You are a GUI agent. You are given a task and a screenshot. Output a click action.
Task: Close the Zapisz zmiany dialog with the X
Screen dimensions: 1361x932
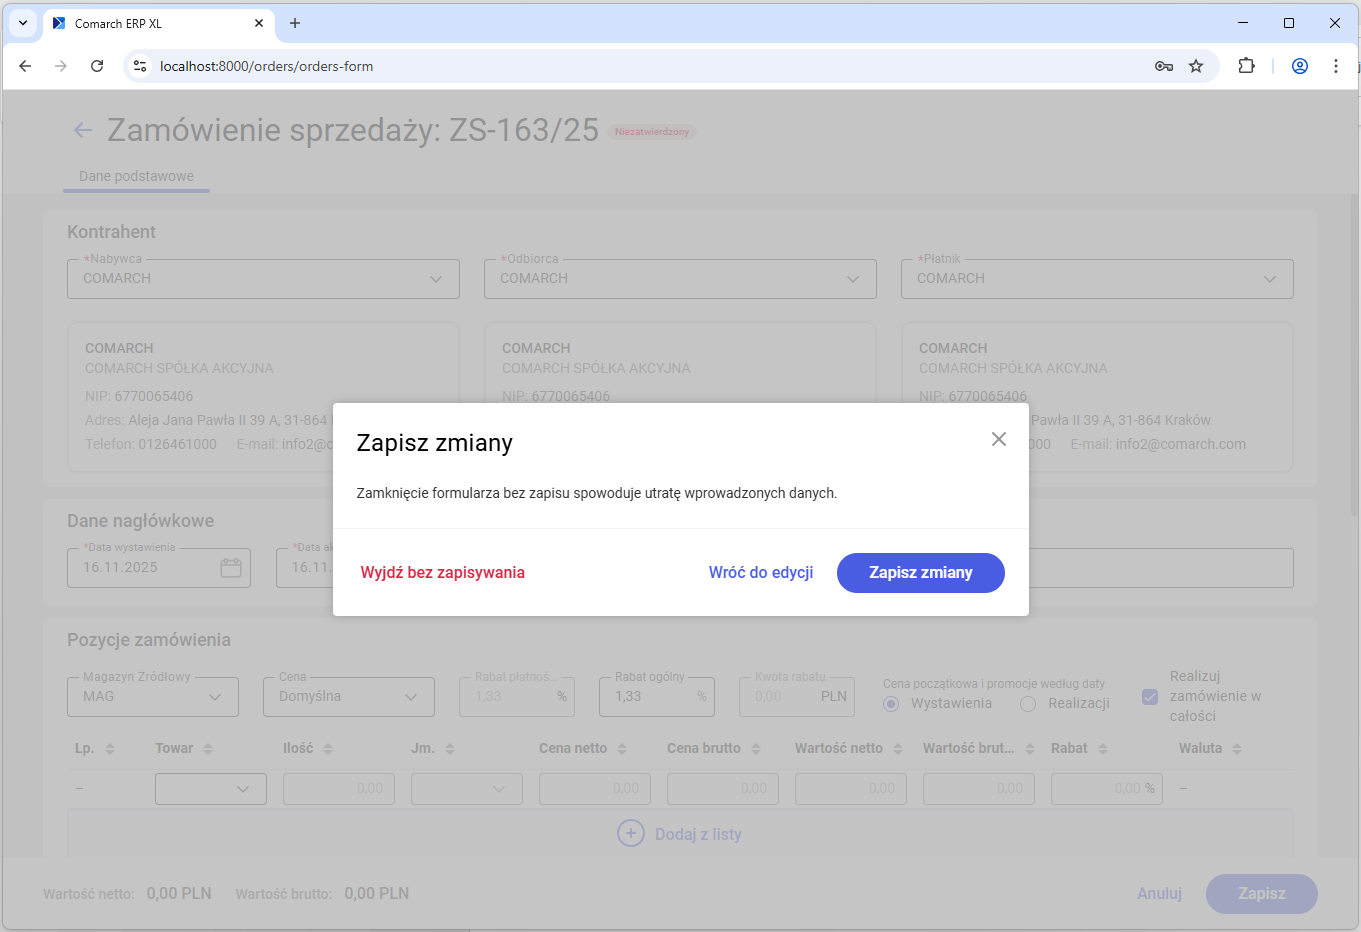coord(998,439)
